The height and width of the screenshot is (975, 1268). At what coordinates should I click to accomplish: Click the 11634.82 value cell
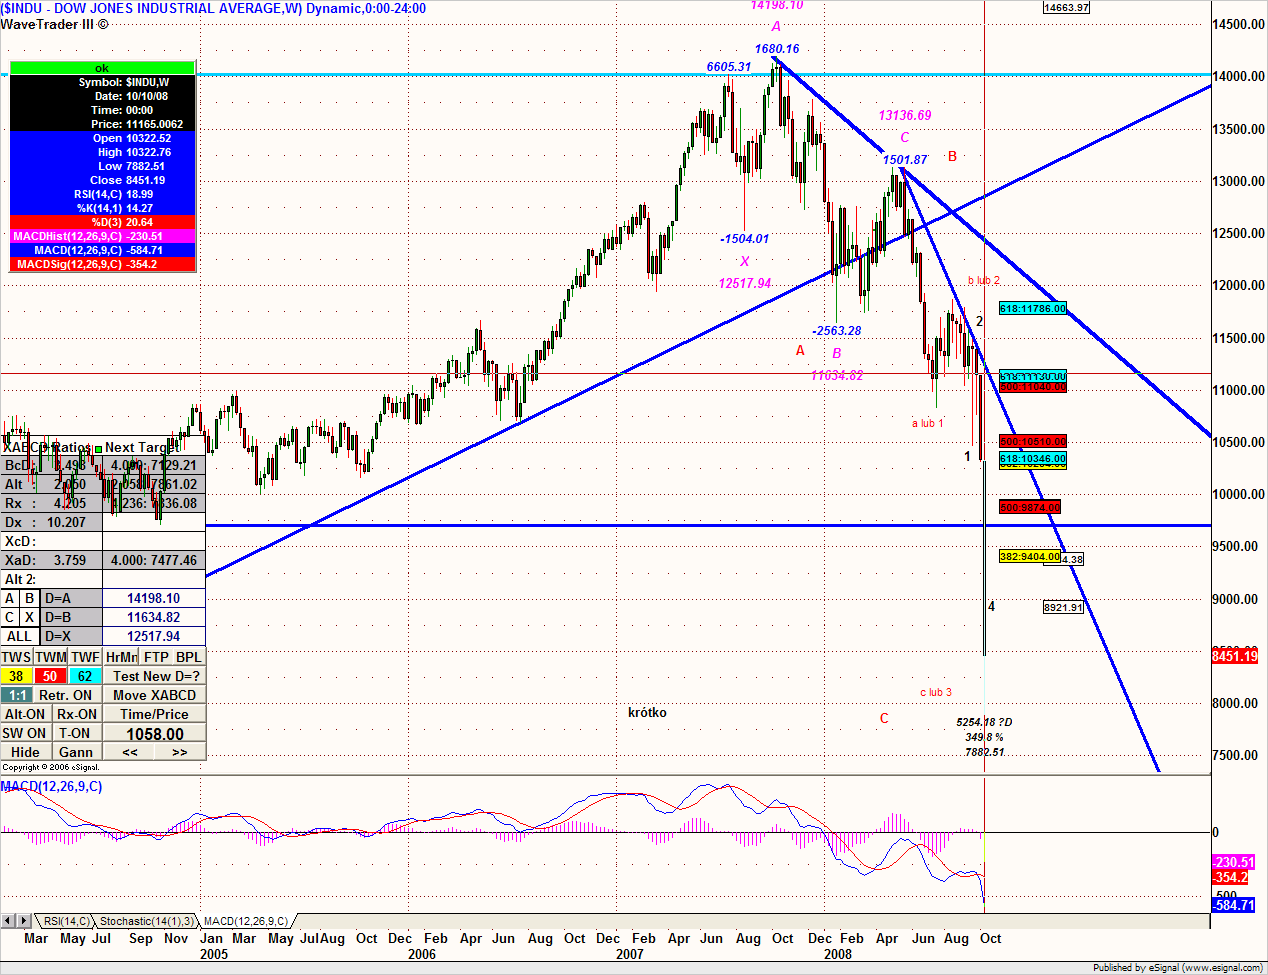(x=154, y=617)
